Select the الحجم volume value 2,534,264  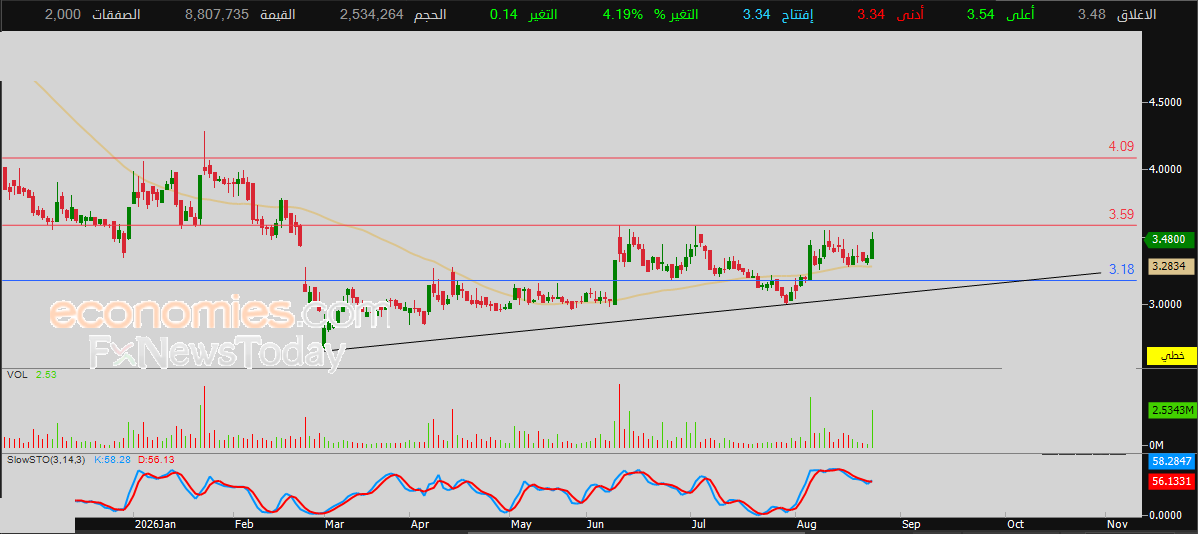click(x=371, y=15)
